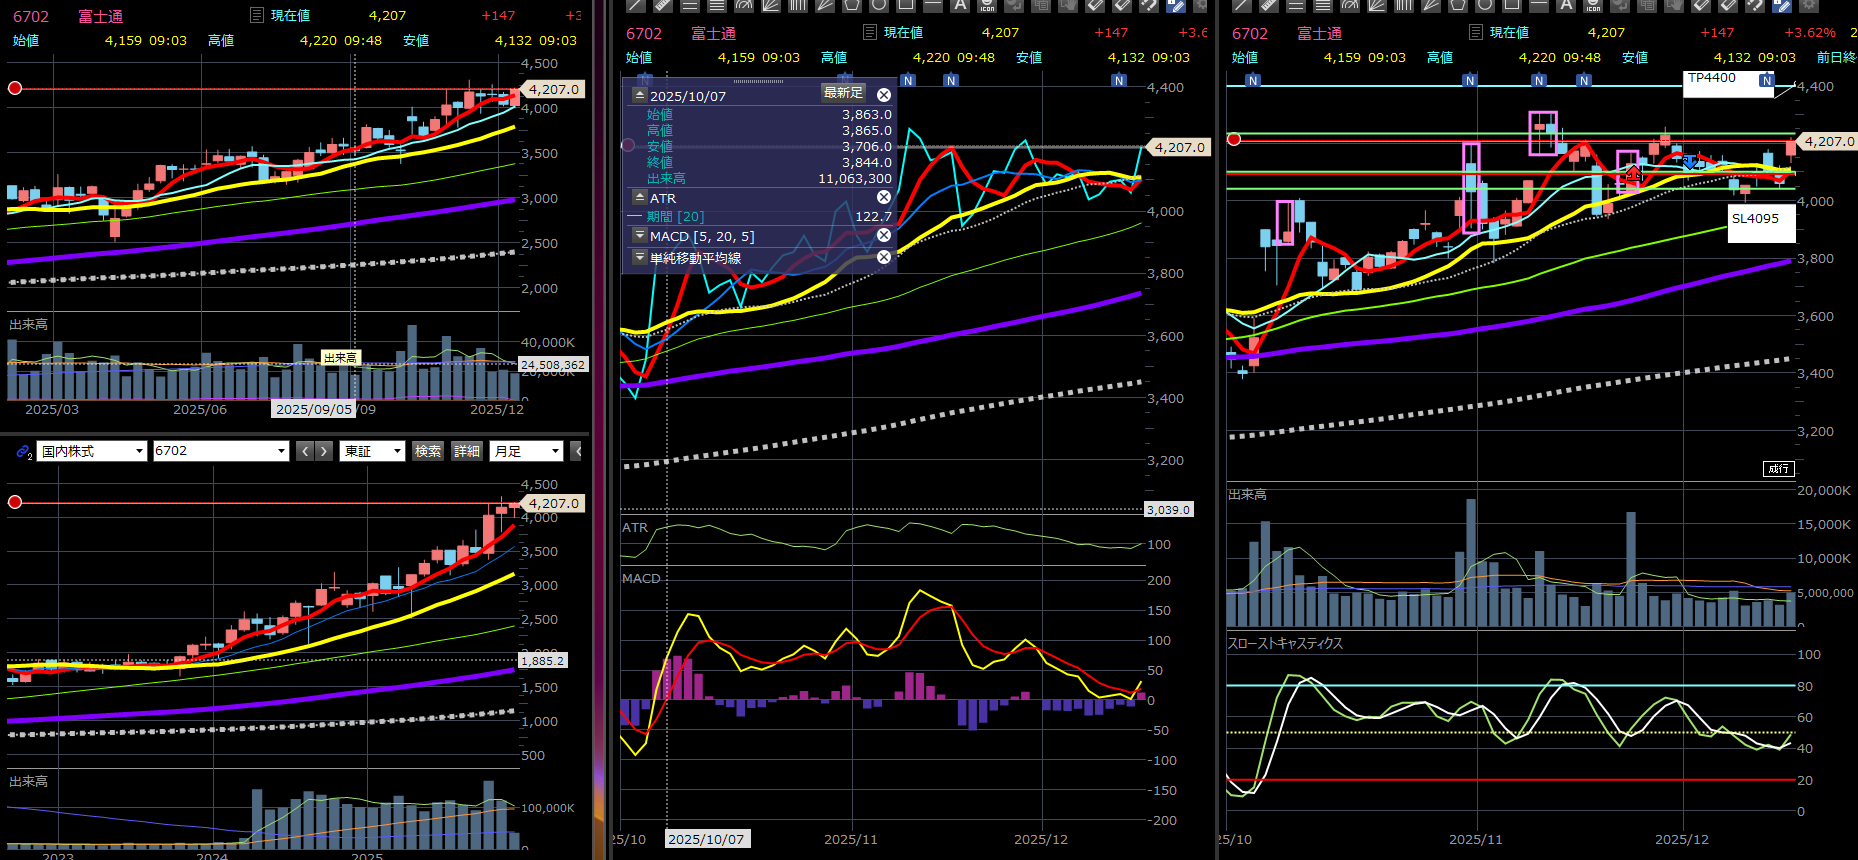This screenshot has height=860, width=1858.
Task: Open the 月足 timeframe dropdown
Action: pos(527,452)
